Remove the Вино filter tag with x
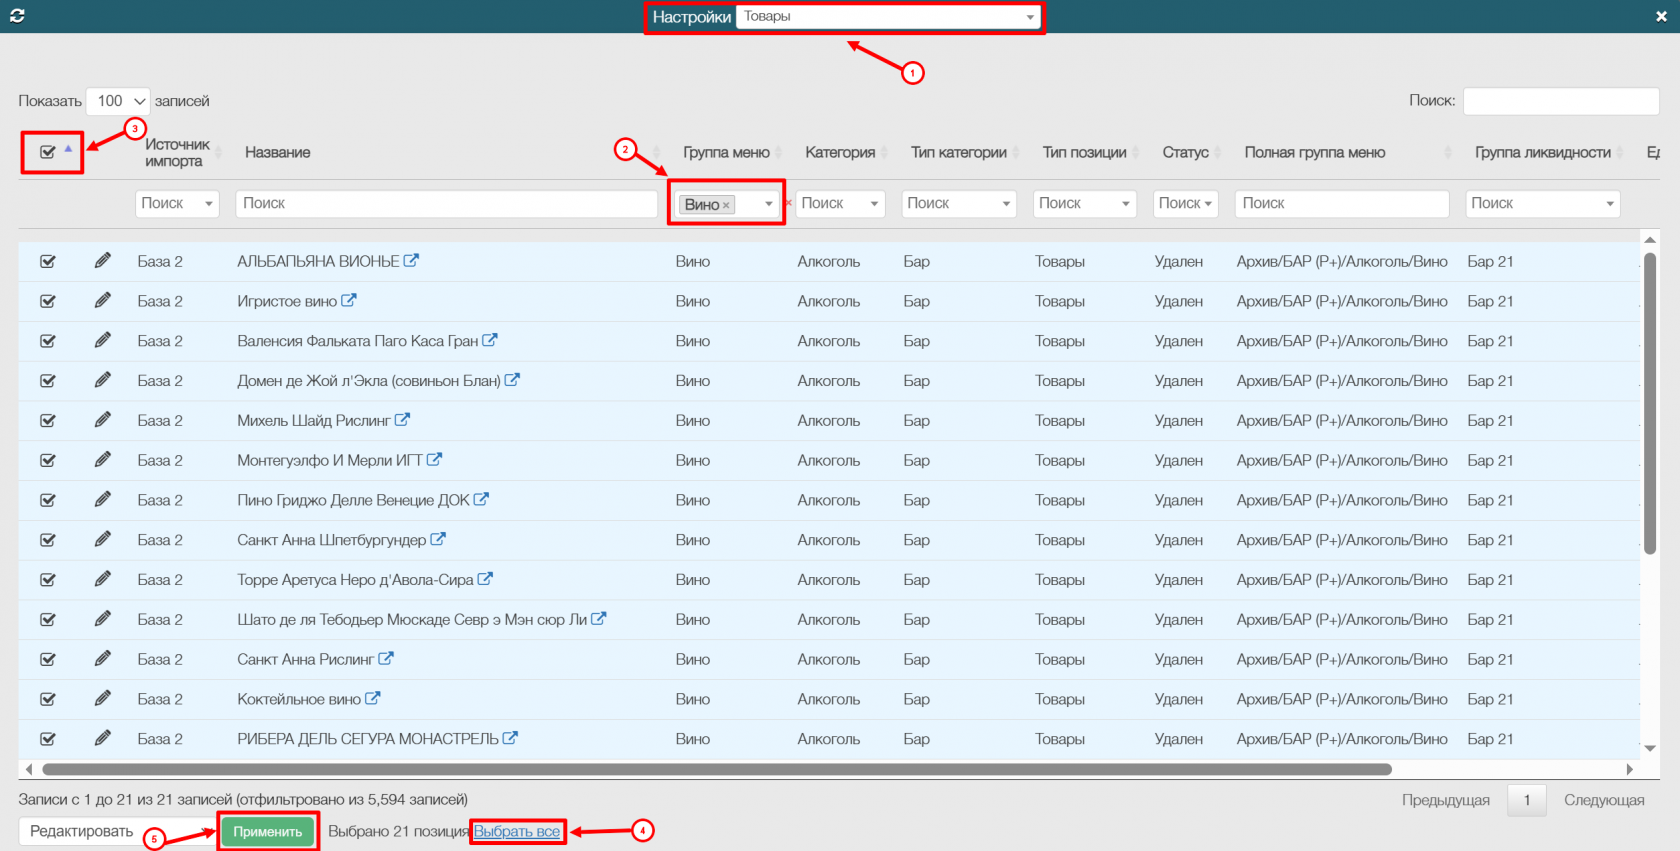Viewport: 1680px width, 851px height. click(x=726, y=205)
